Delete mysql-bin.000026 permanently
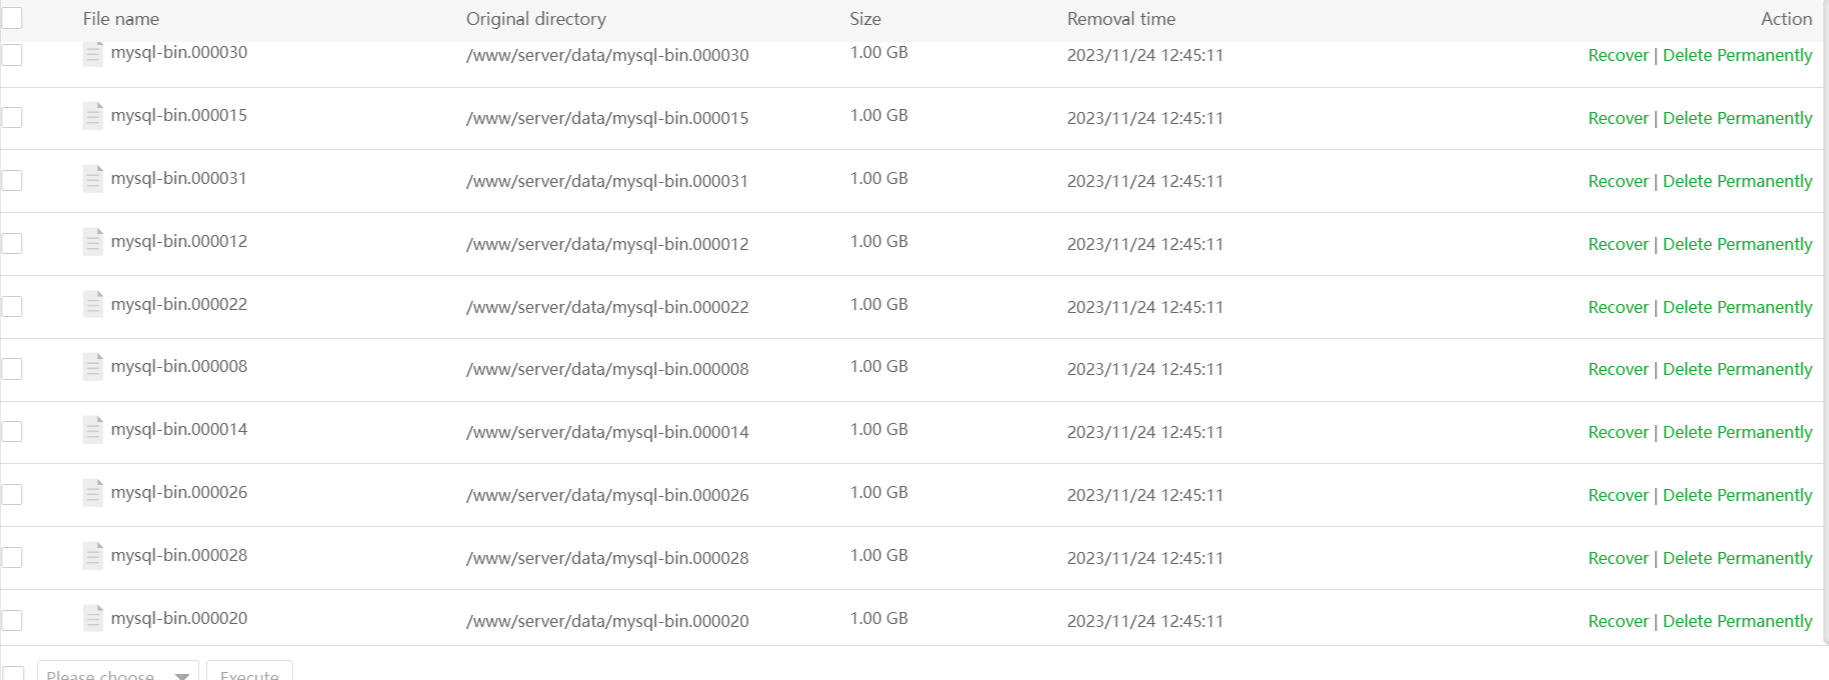Viewport: 1829px width, 680px height. point(1737,496)
